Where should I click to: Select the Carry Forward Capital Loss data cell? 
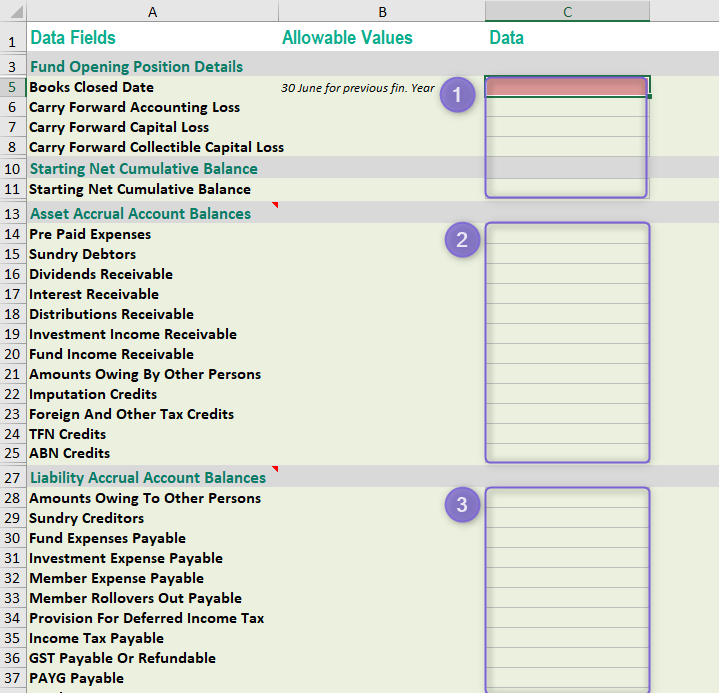[x=567, y=127]
